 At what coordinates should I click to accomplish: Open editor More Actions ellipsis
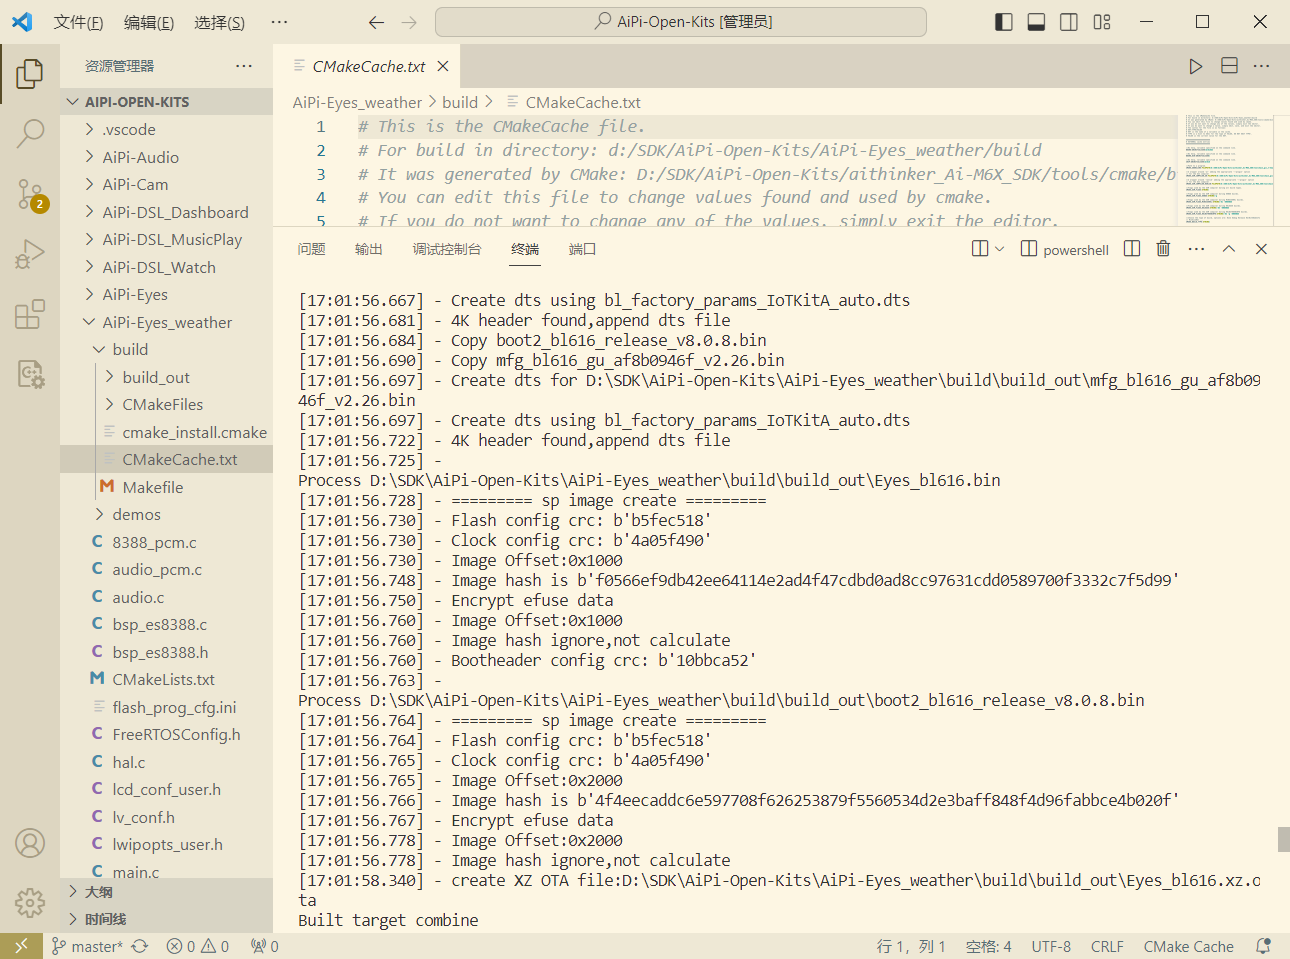(1262, 66)
